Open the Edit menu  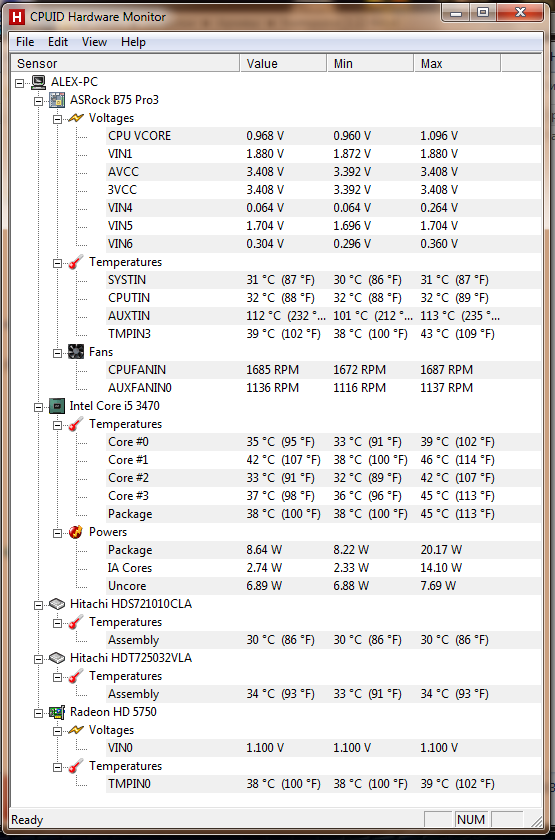58,42
